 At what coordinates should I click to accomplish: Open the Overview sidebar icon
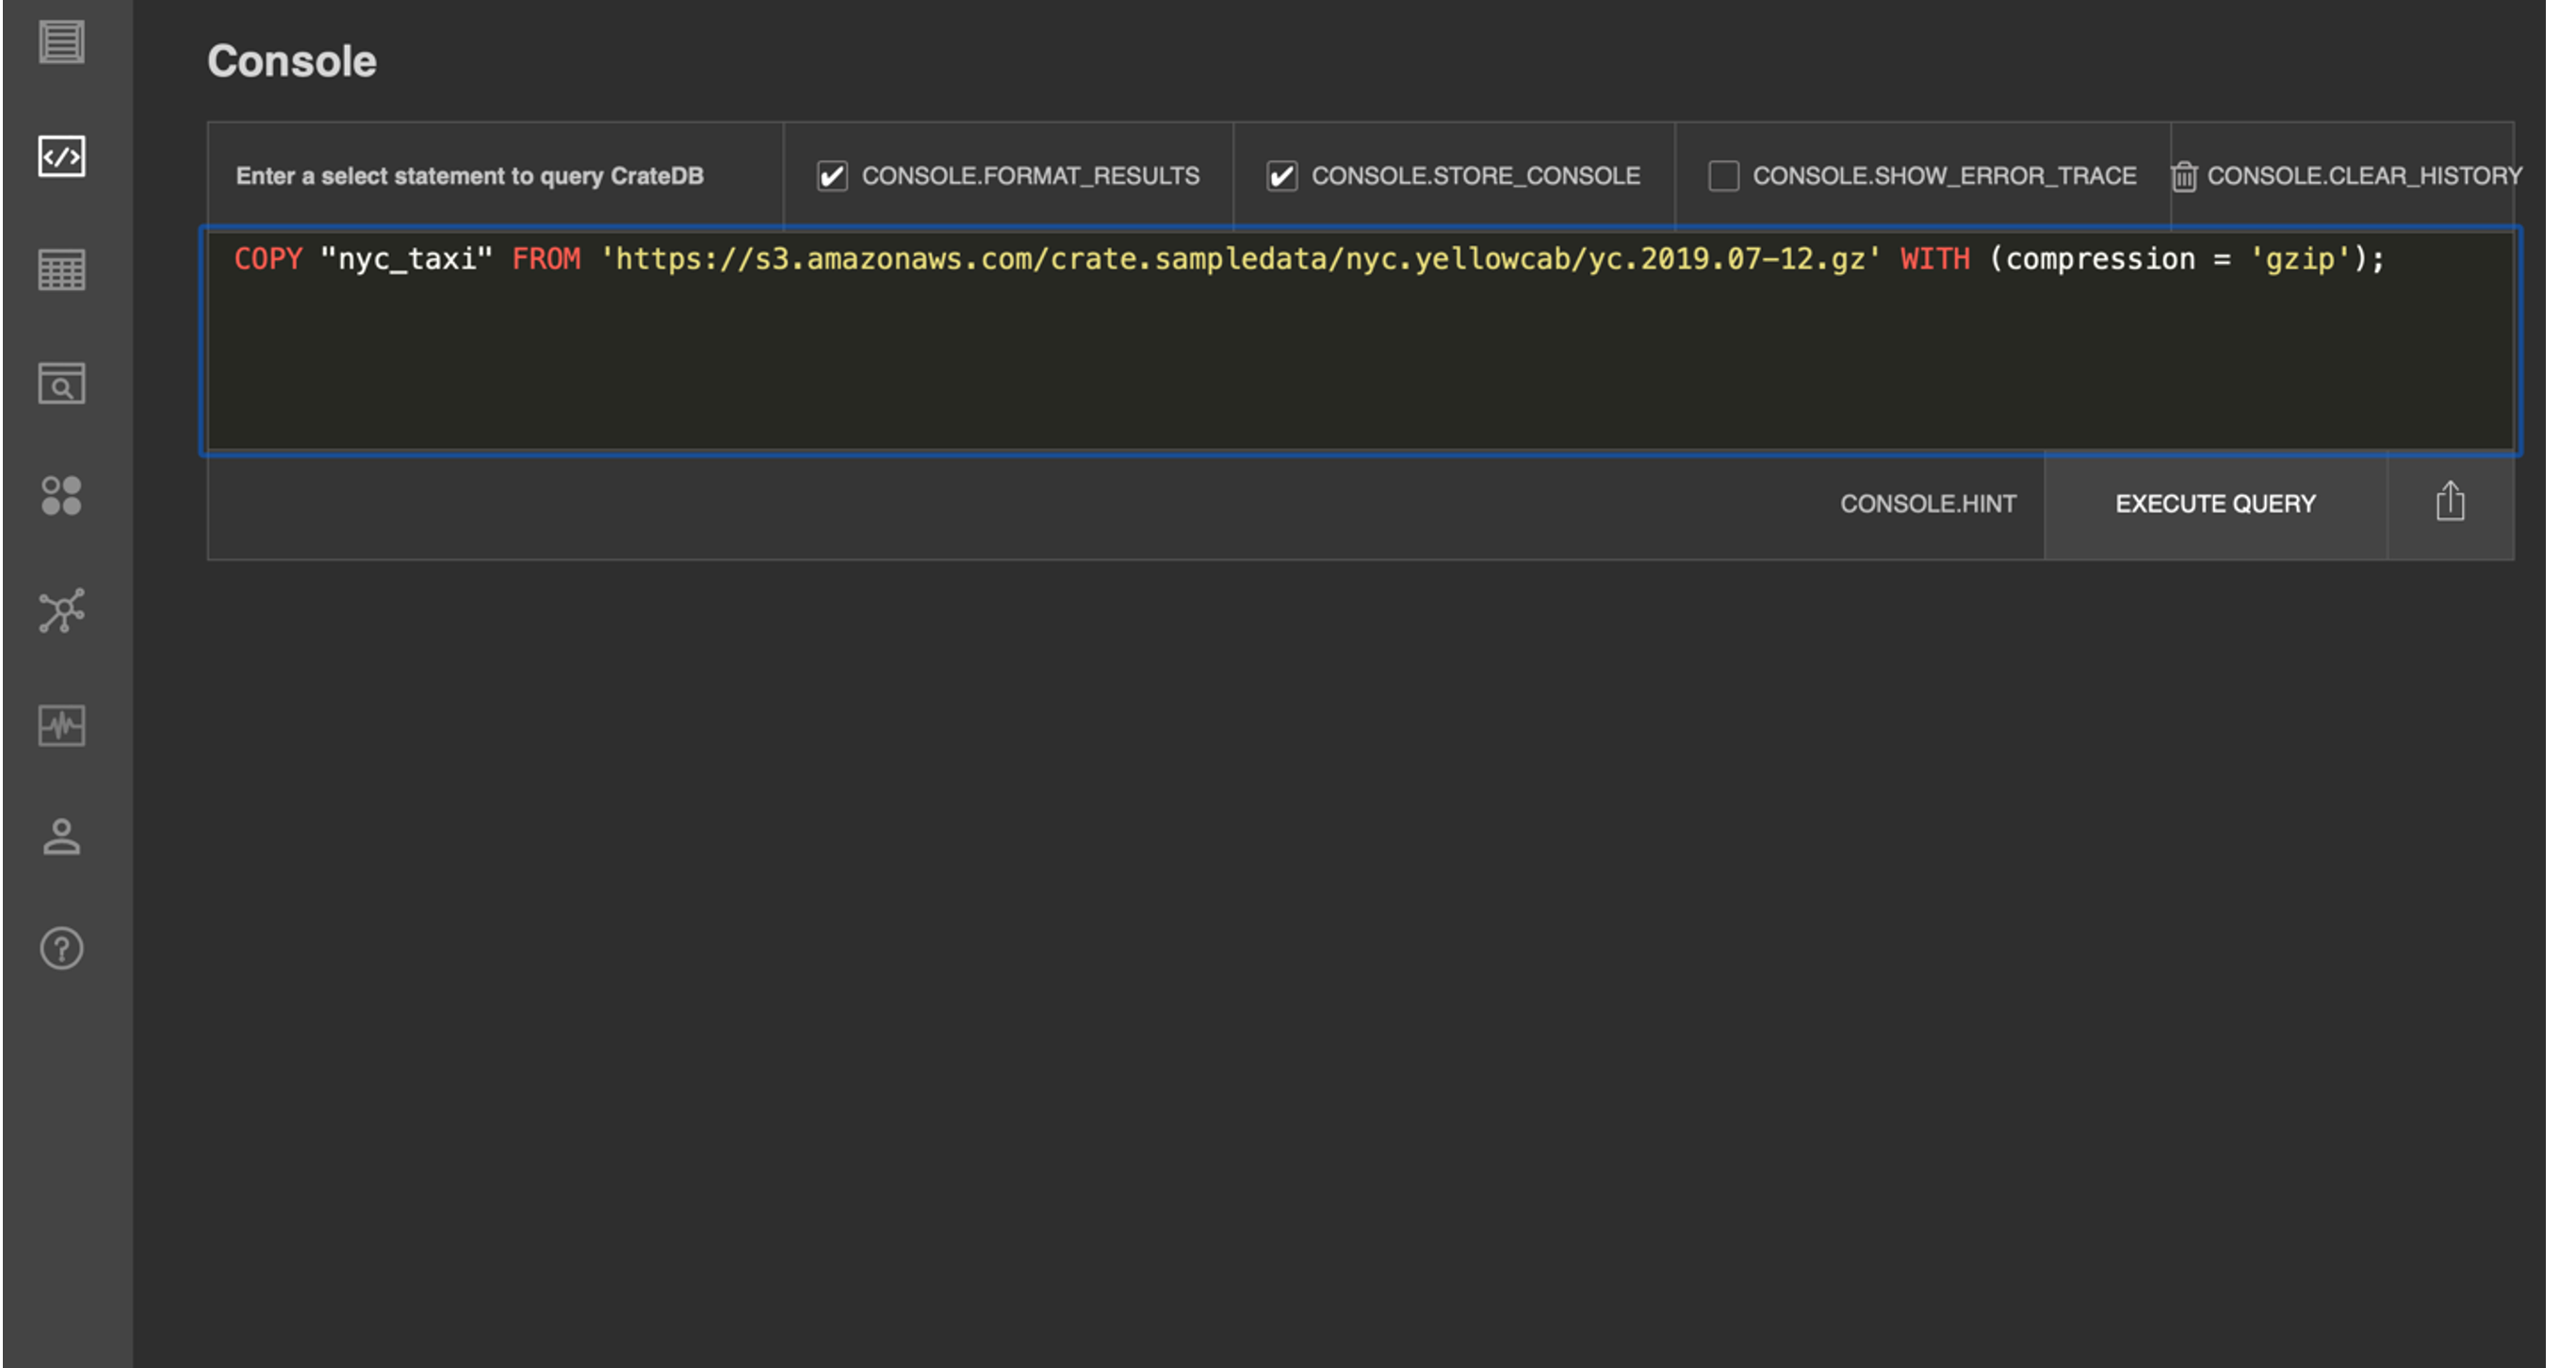tap(62, 42)
